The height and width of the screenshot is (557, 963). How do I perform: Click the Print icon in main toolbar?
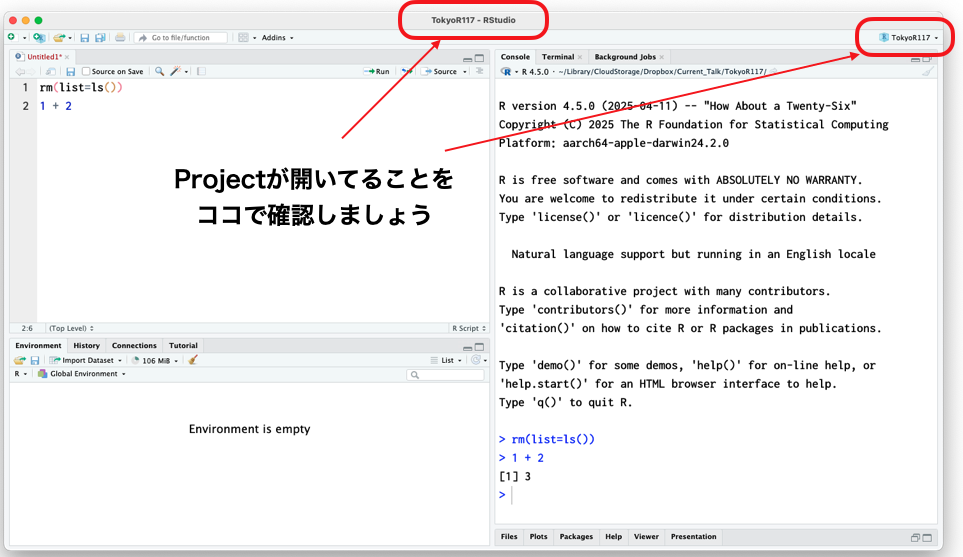click(120, 37)
